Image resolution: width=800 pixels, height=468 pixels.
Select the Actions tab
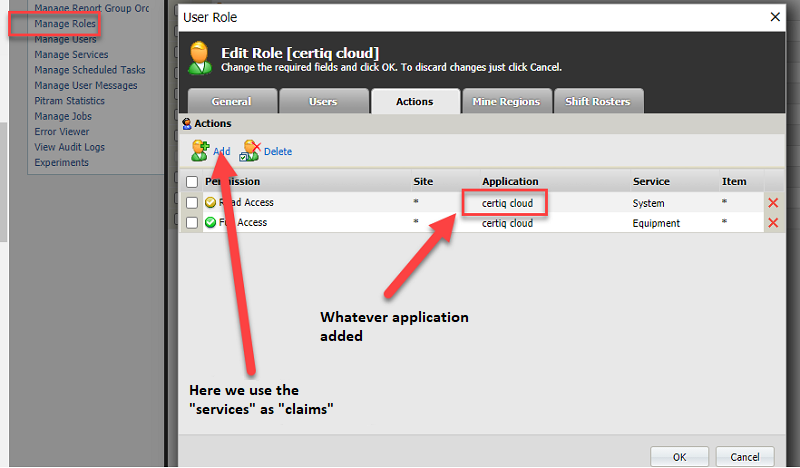click(x=415, y=101)
